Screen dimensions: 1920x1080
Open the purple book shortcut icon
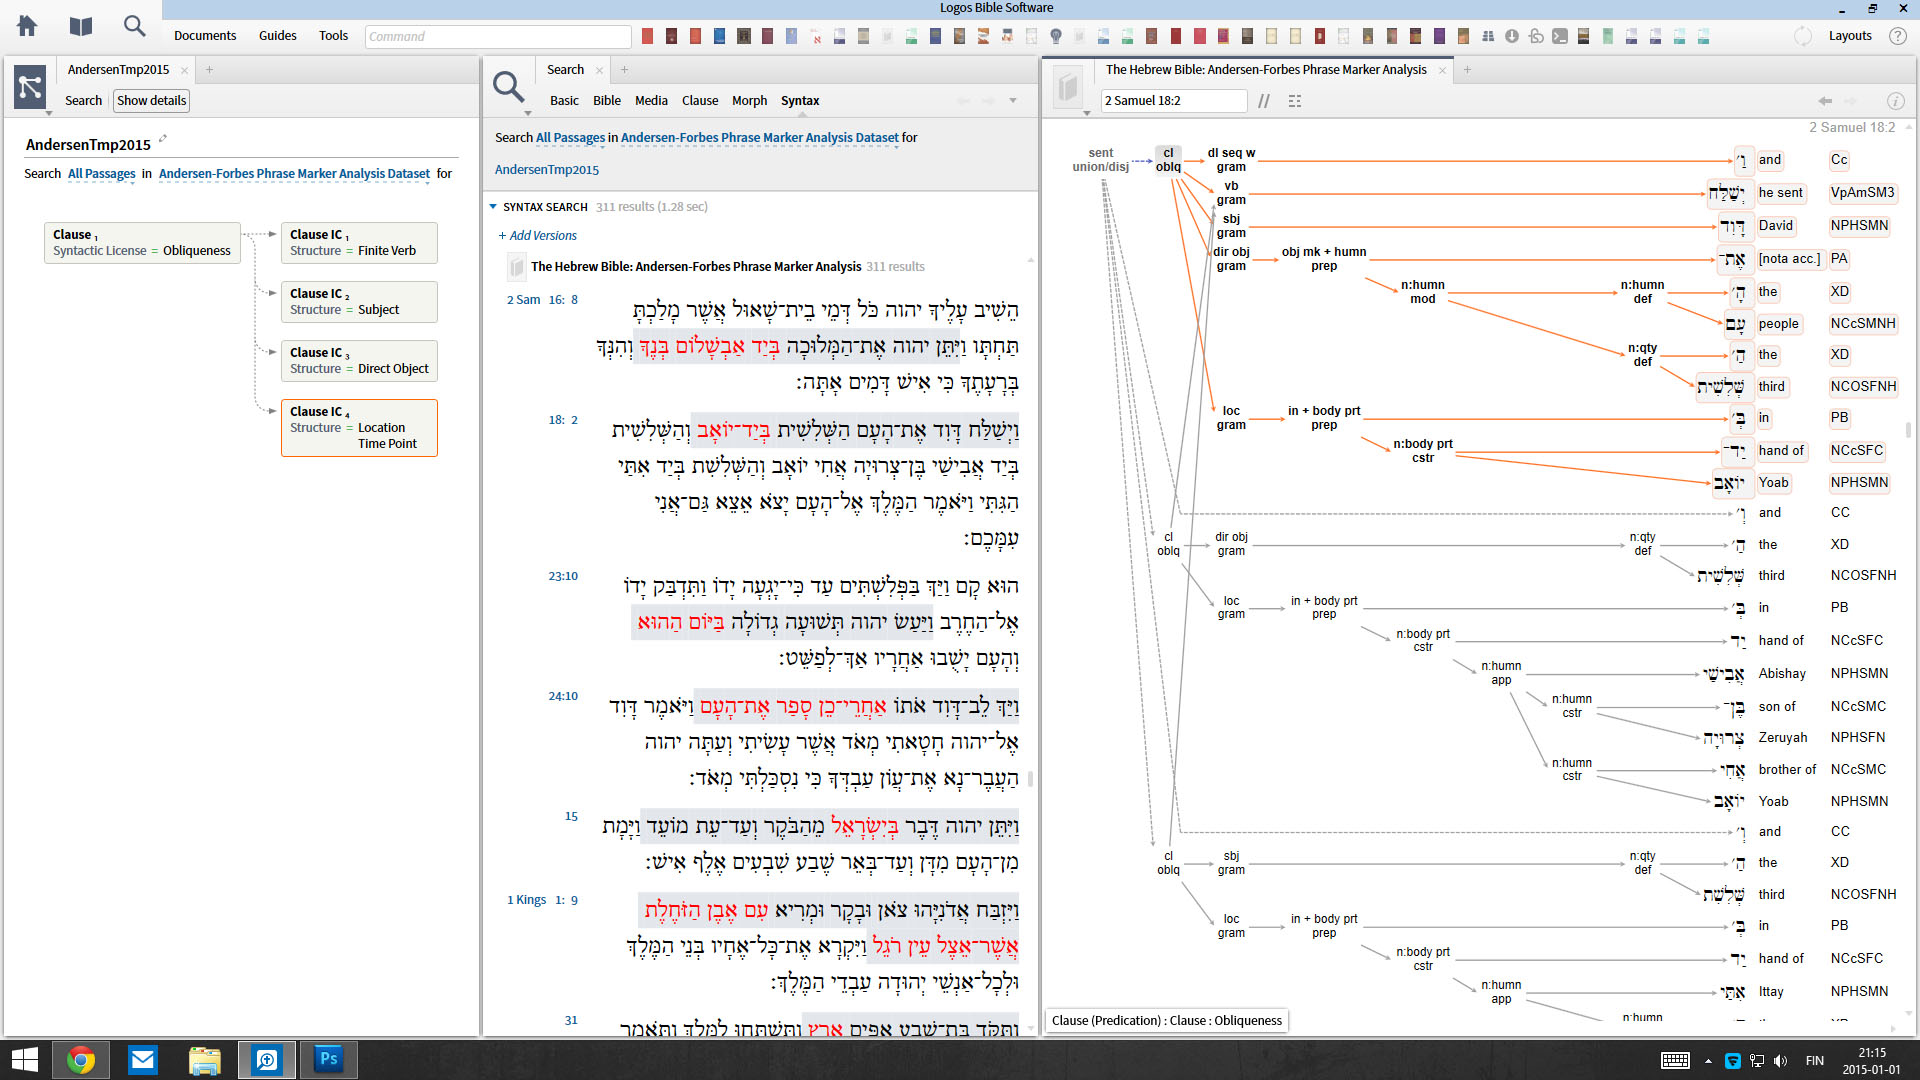[x=1439, y=36]
